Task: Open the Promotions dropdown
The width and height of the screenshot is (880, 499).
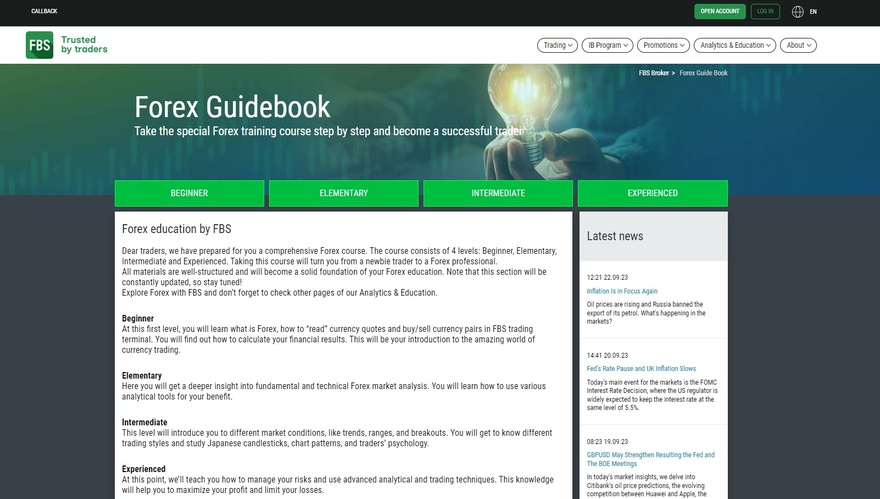Action: [x=663, y=45]
